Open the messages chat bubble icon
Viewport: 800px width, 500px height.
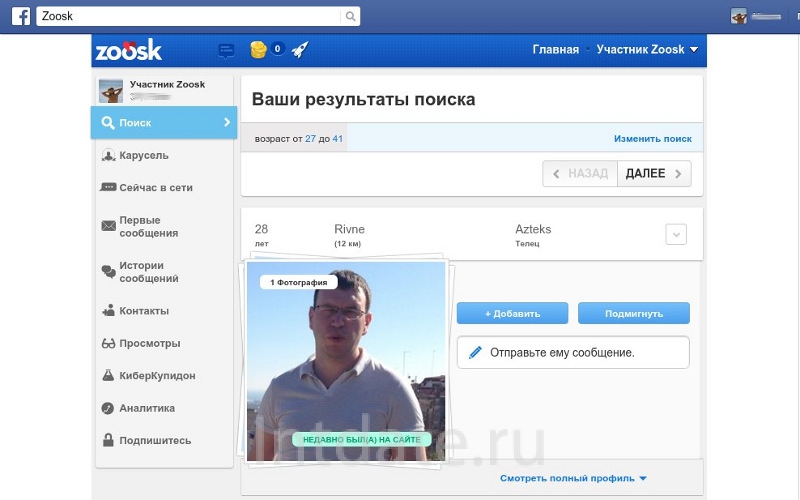[226, 51]
